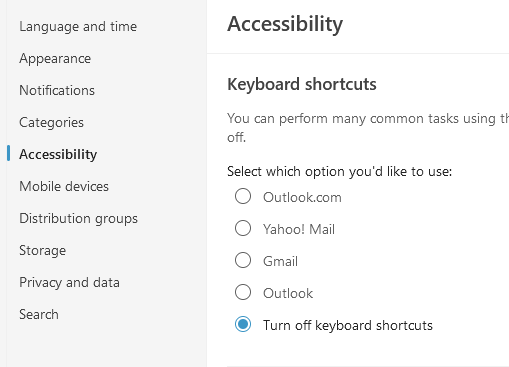Click the blue active indicator beside Accessibility
This screenshot has height=367, width=509.
tap(8, 153)
